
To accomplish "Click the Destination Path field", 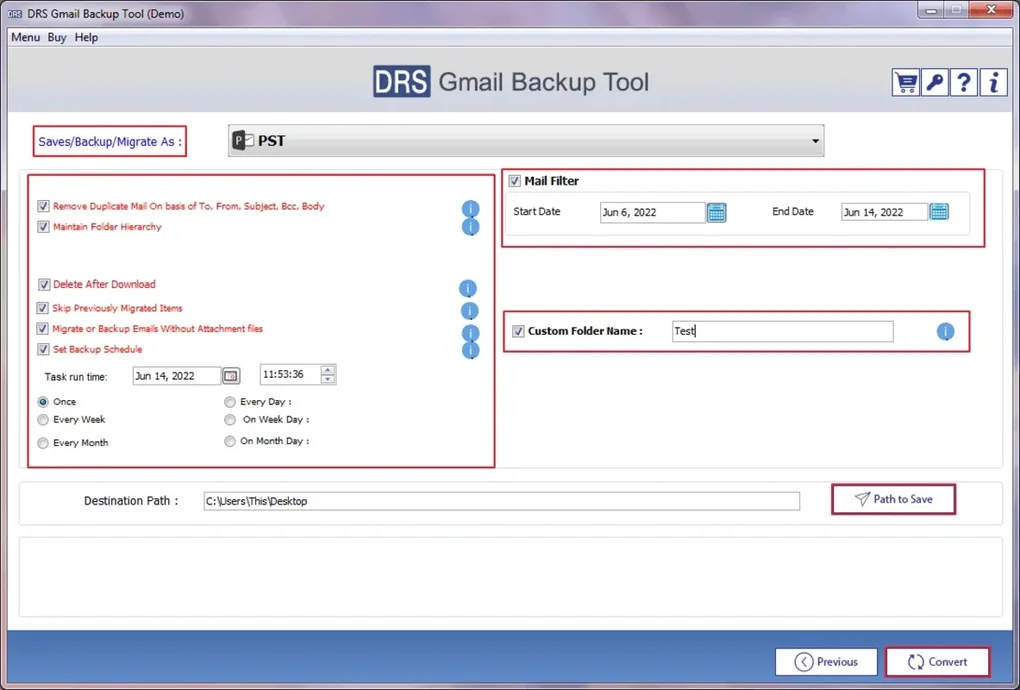I will point(502,501).
